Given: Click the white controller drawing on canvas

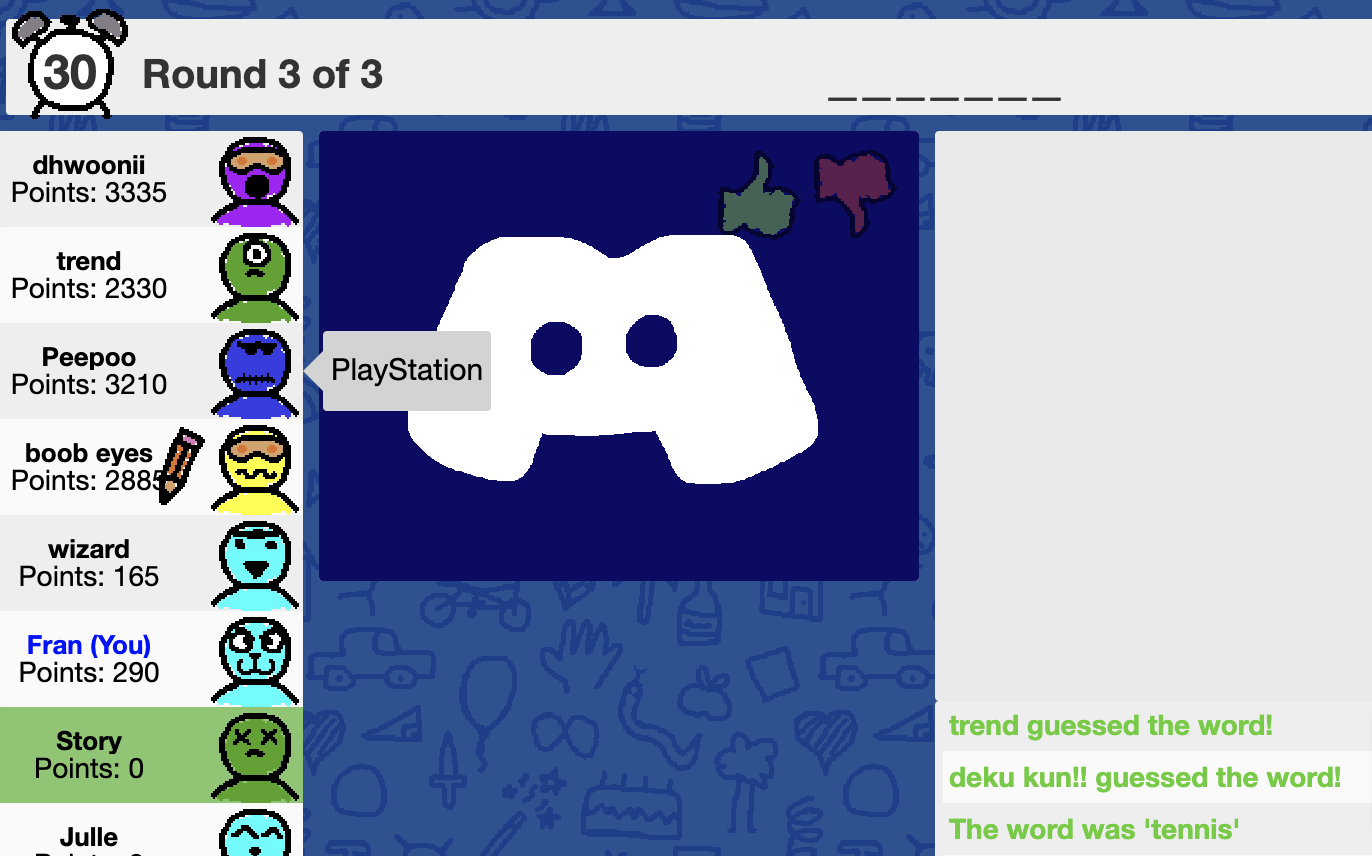Looking at the screenshot, I should pos(613,358).
